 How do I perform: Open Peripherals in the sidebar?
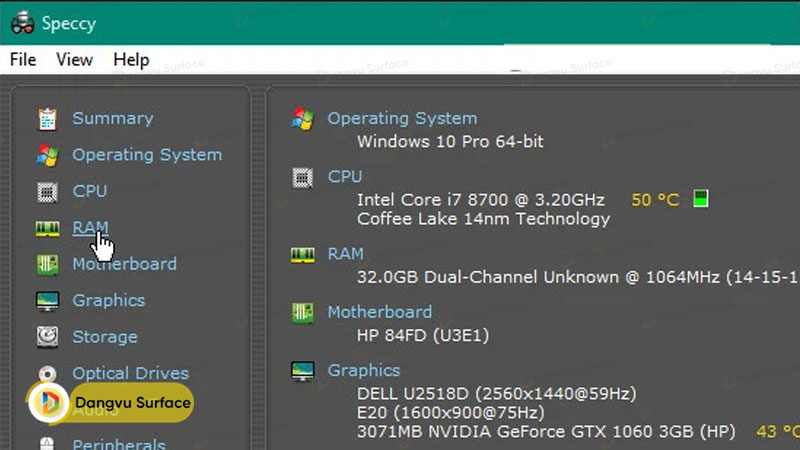tap(119, 443)
